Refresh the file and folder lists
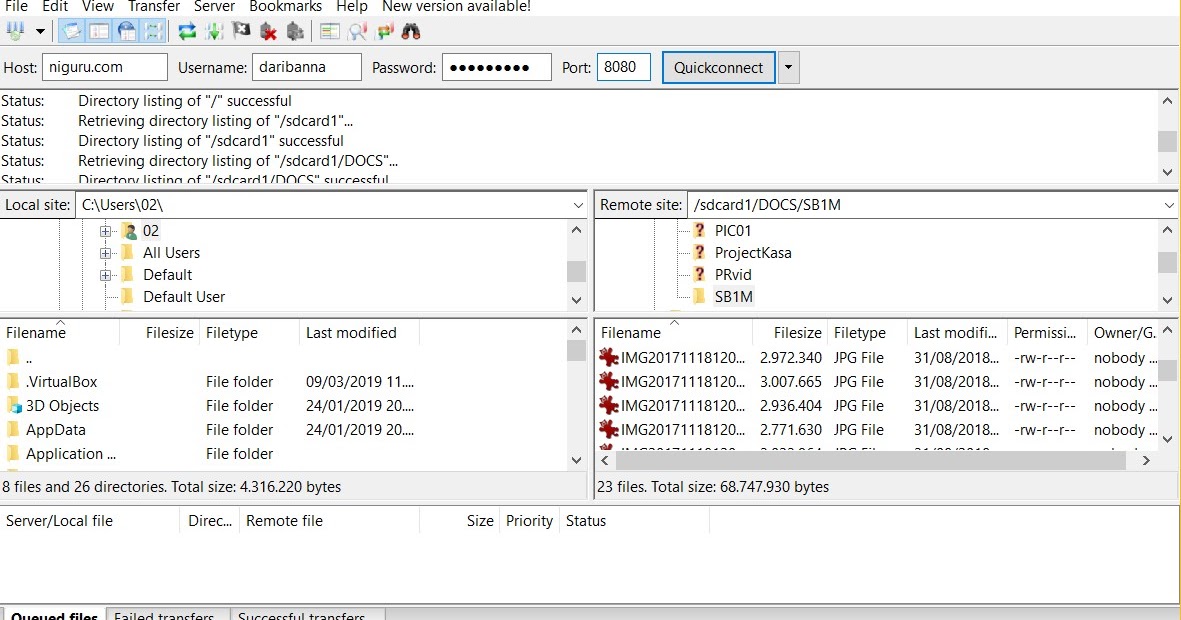 (187, 30)
